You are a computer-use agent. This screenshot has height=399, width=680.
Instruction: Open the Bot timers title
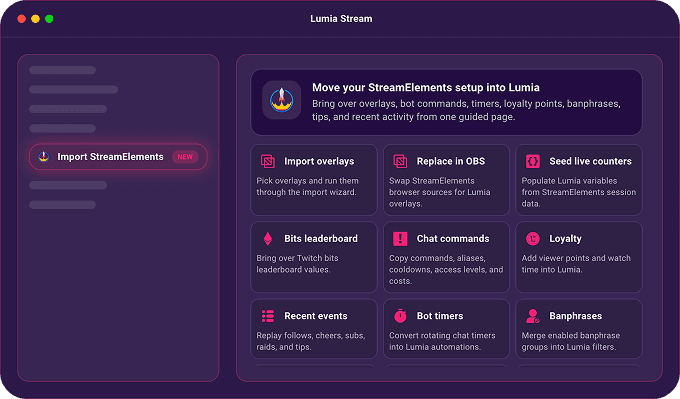(440, 316)
